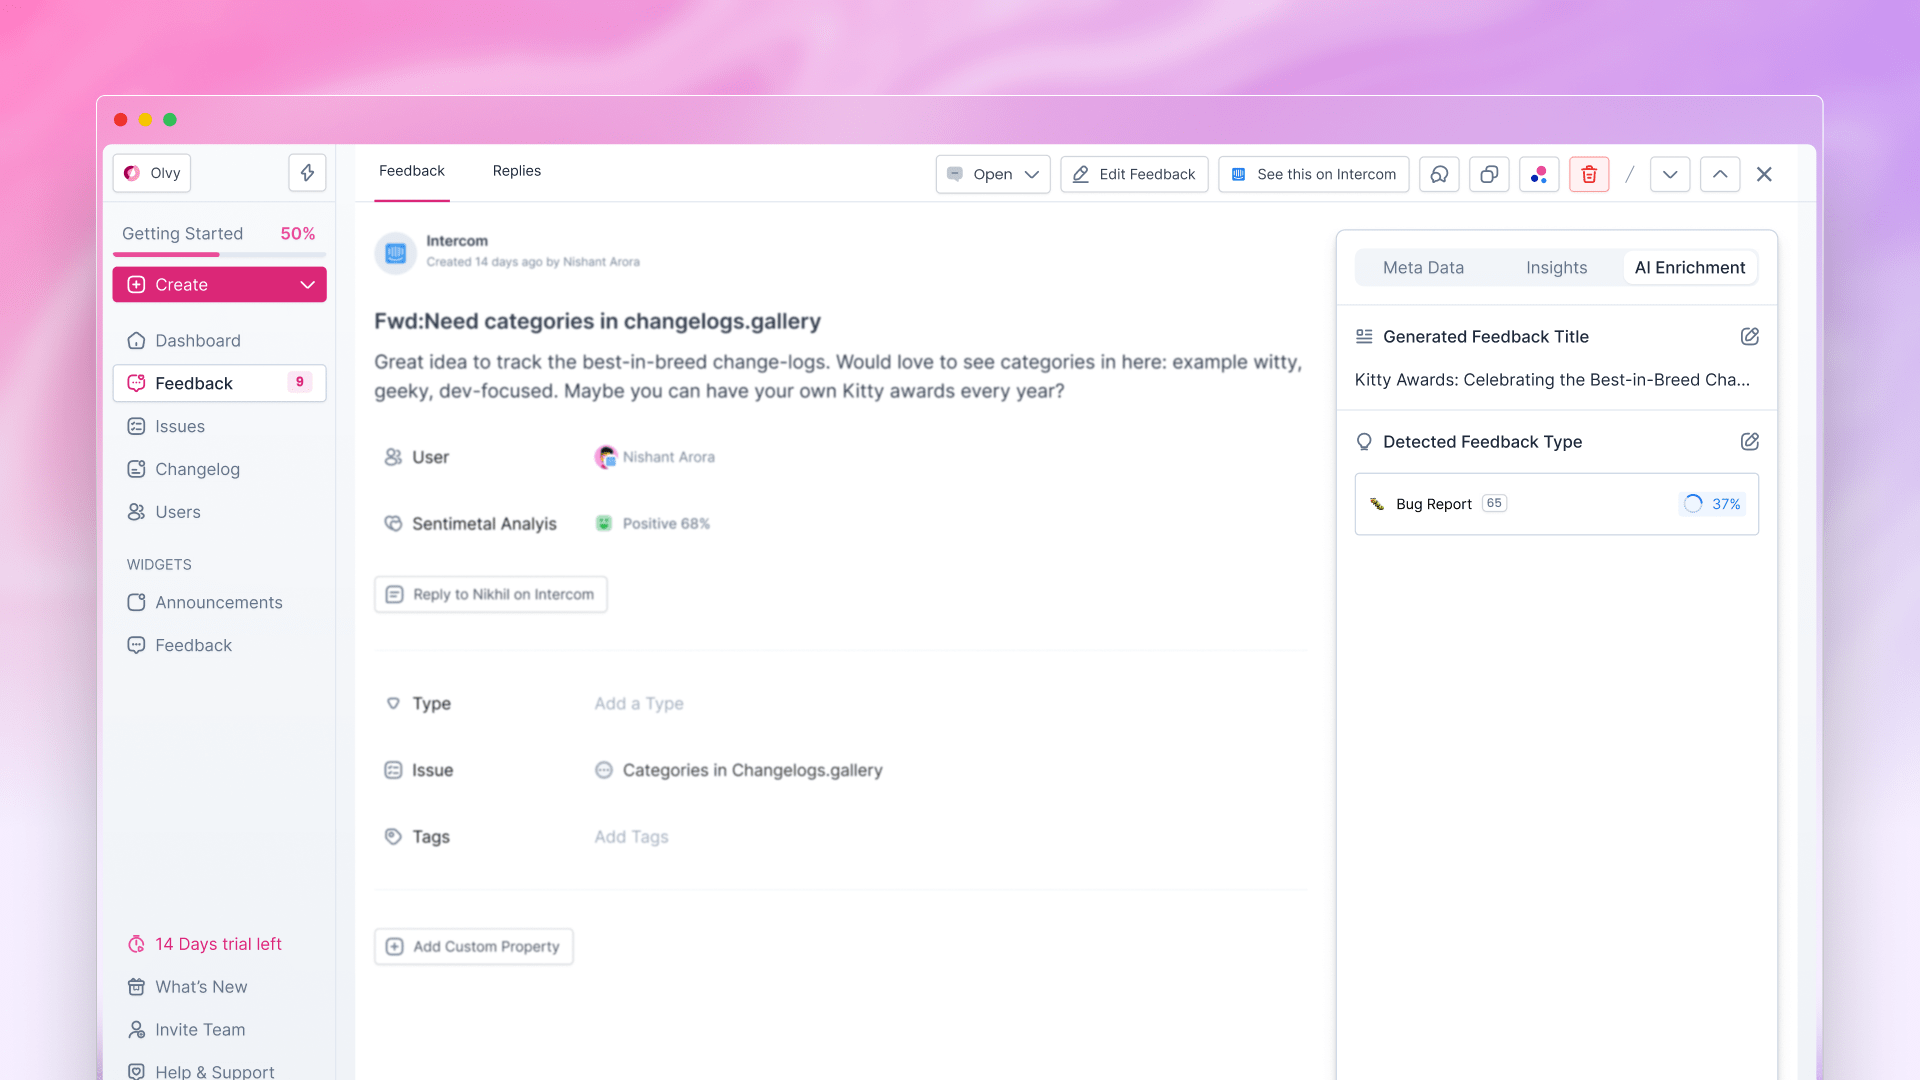Viewport: 1920px width, 1080px height.
Task: Click the edit icon for Generated Feedback Title
Action: (1750, 336)
